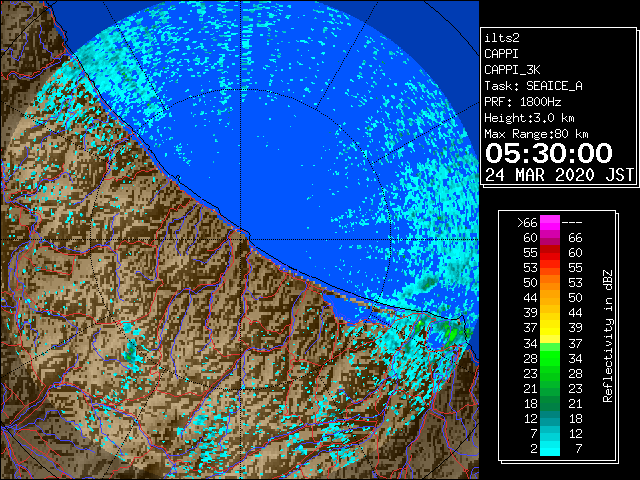The image size is (640, 480).
Task: Pick the orange swatch beside left-column 50
Action: pyautogui.click(x=550, y=283)
